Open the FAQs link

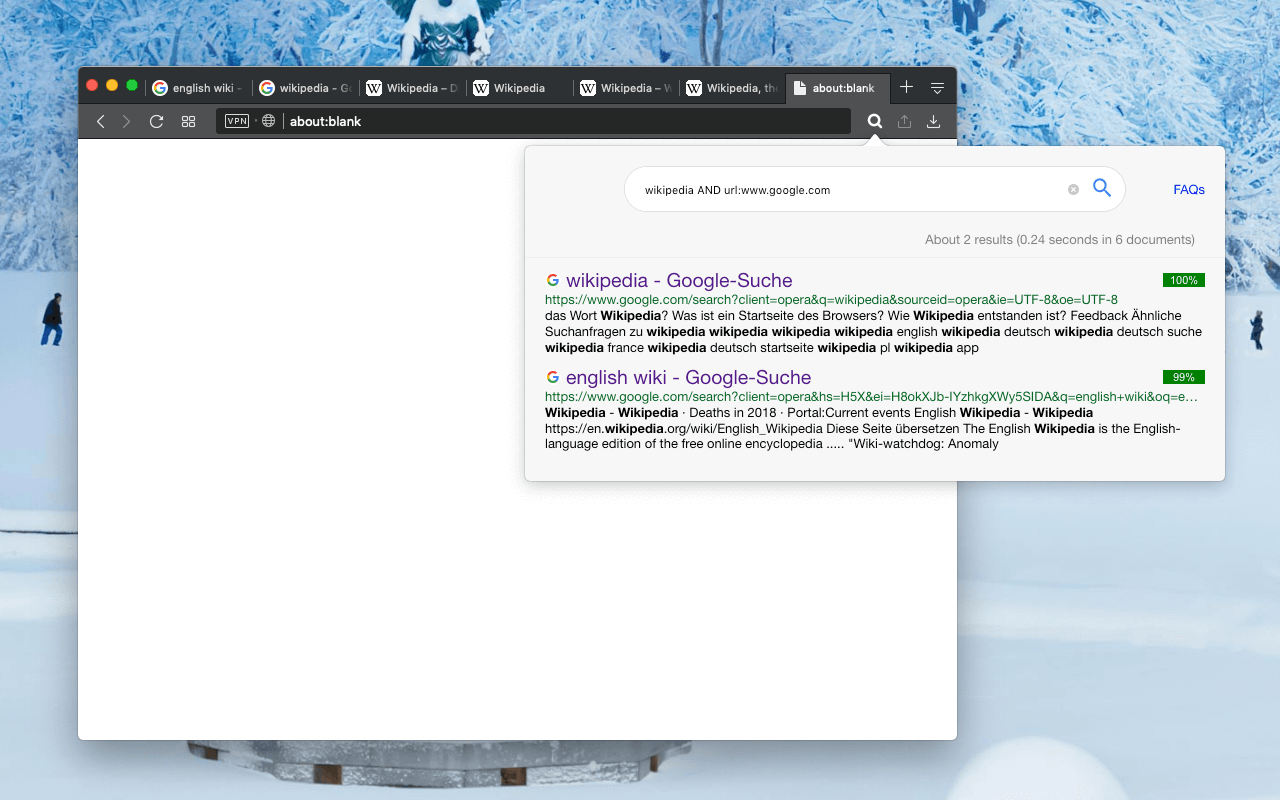coord(1189,189)
